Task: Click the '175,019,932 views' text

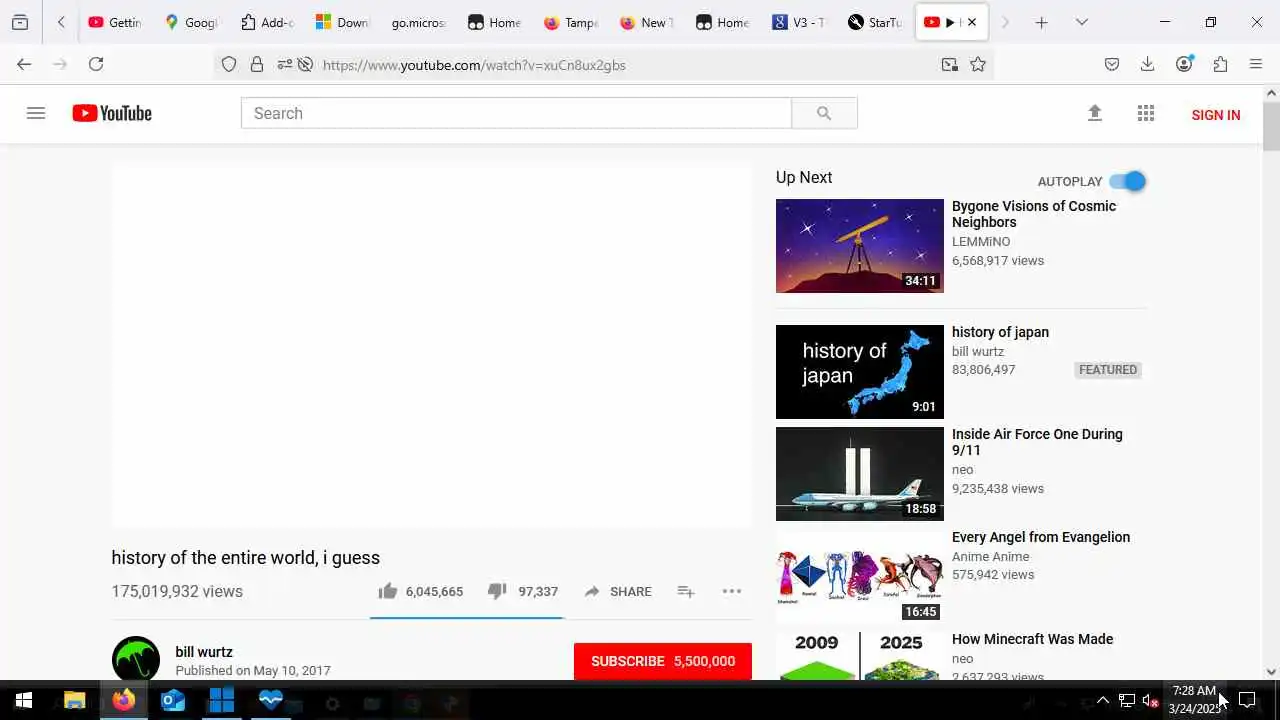Action: [x=177, y=591]
